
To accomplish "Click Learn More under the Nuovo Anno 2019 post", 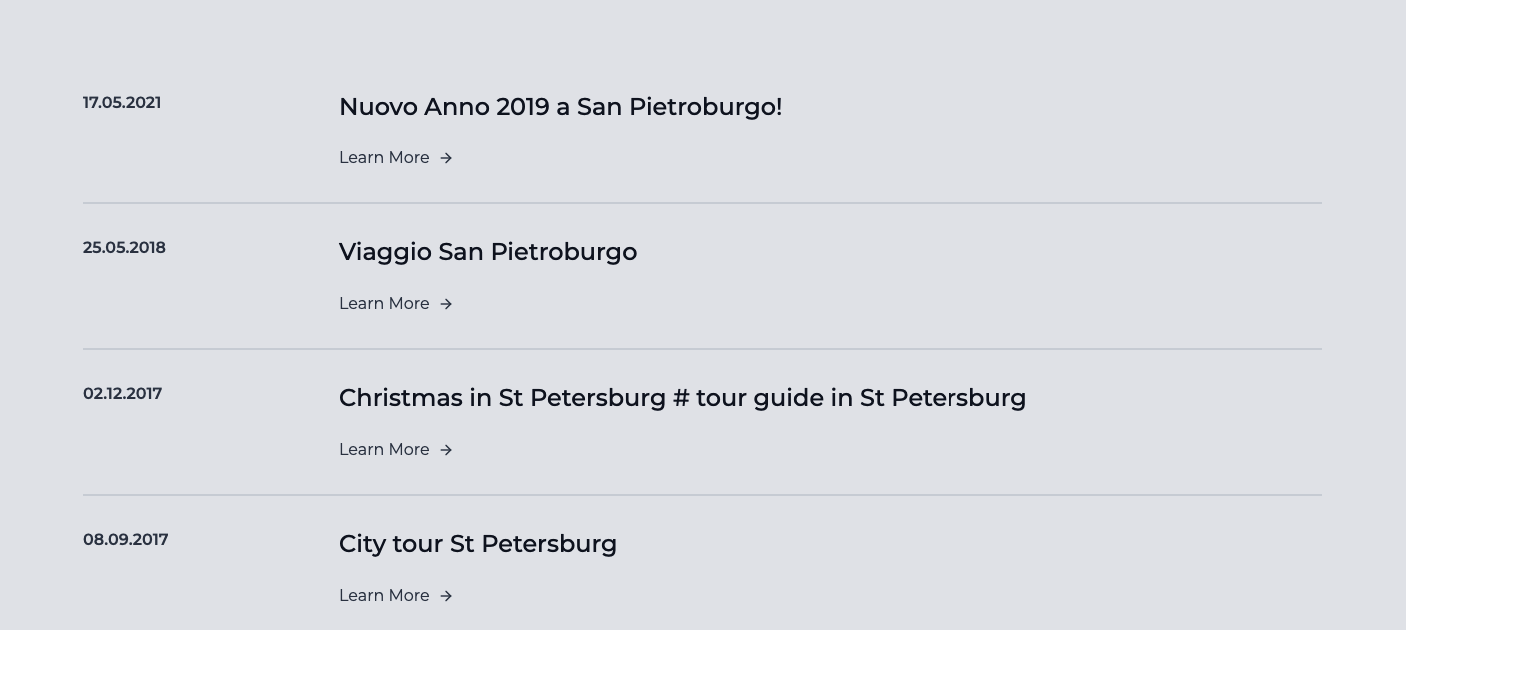I will click(x=384, y=158).
